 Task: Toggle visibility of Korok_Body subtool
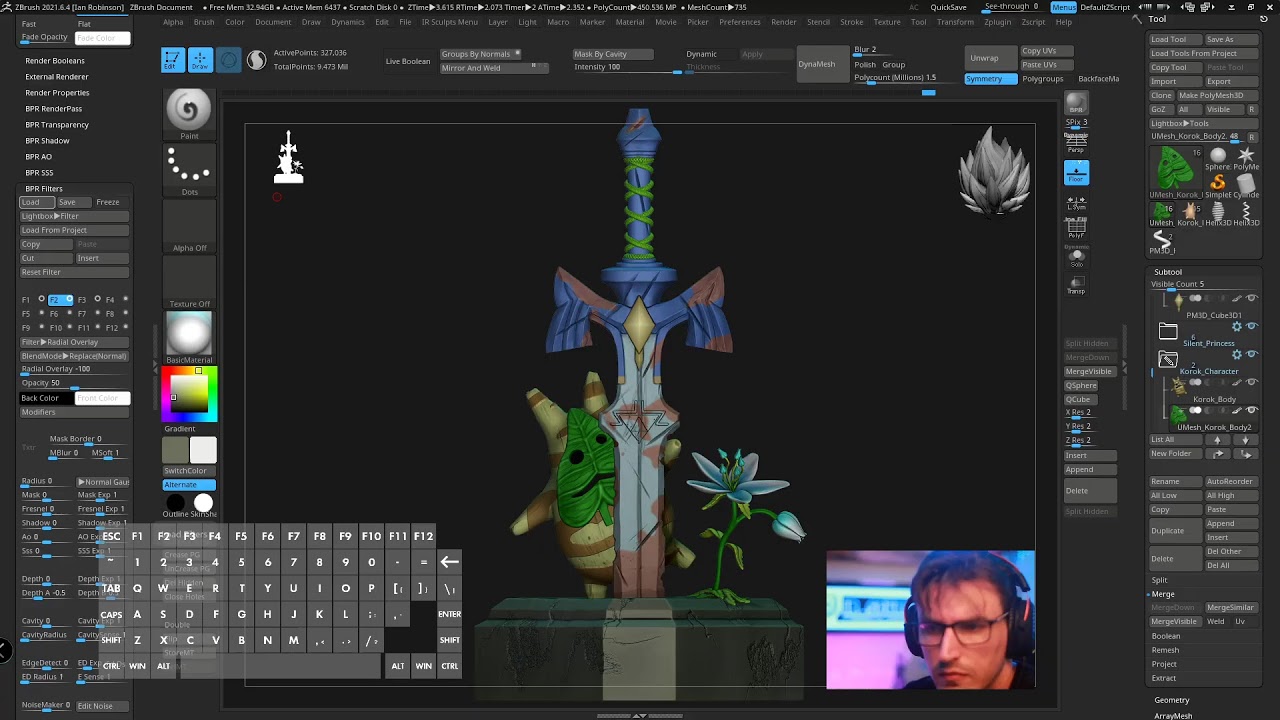pyautogui.click(x=1251, y=382)
